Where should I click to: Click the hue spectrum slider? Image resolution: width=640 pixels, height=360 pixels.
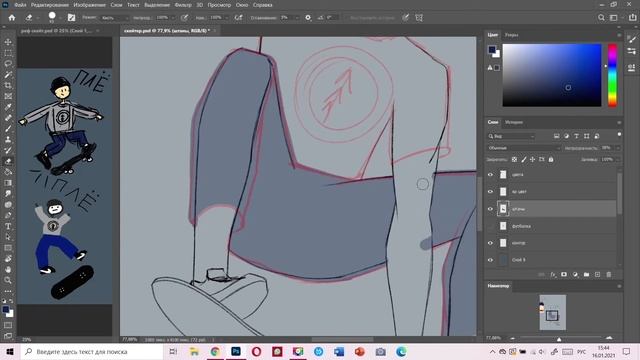point(612,76)
